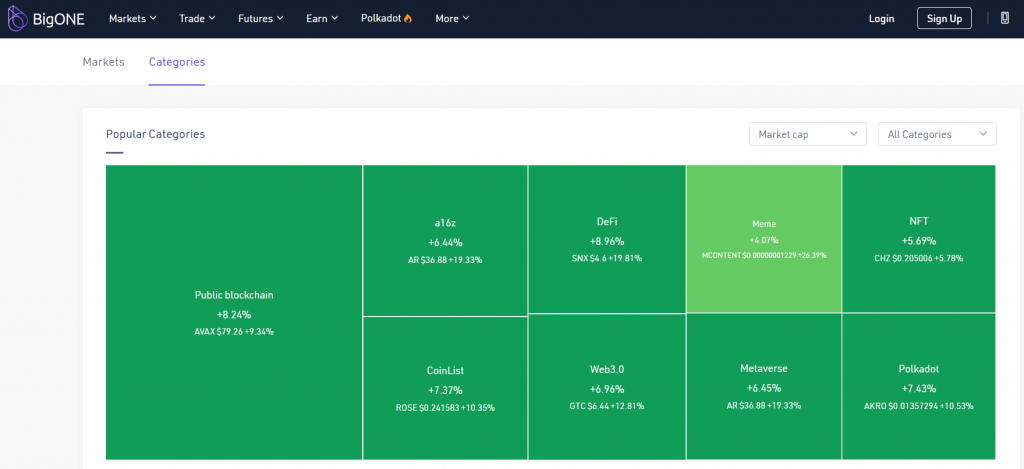Click the MCONTENT price text in Meme tile

pyautogui.click(x=764, y=255)
